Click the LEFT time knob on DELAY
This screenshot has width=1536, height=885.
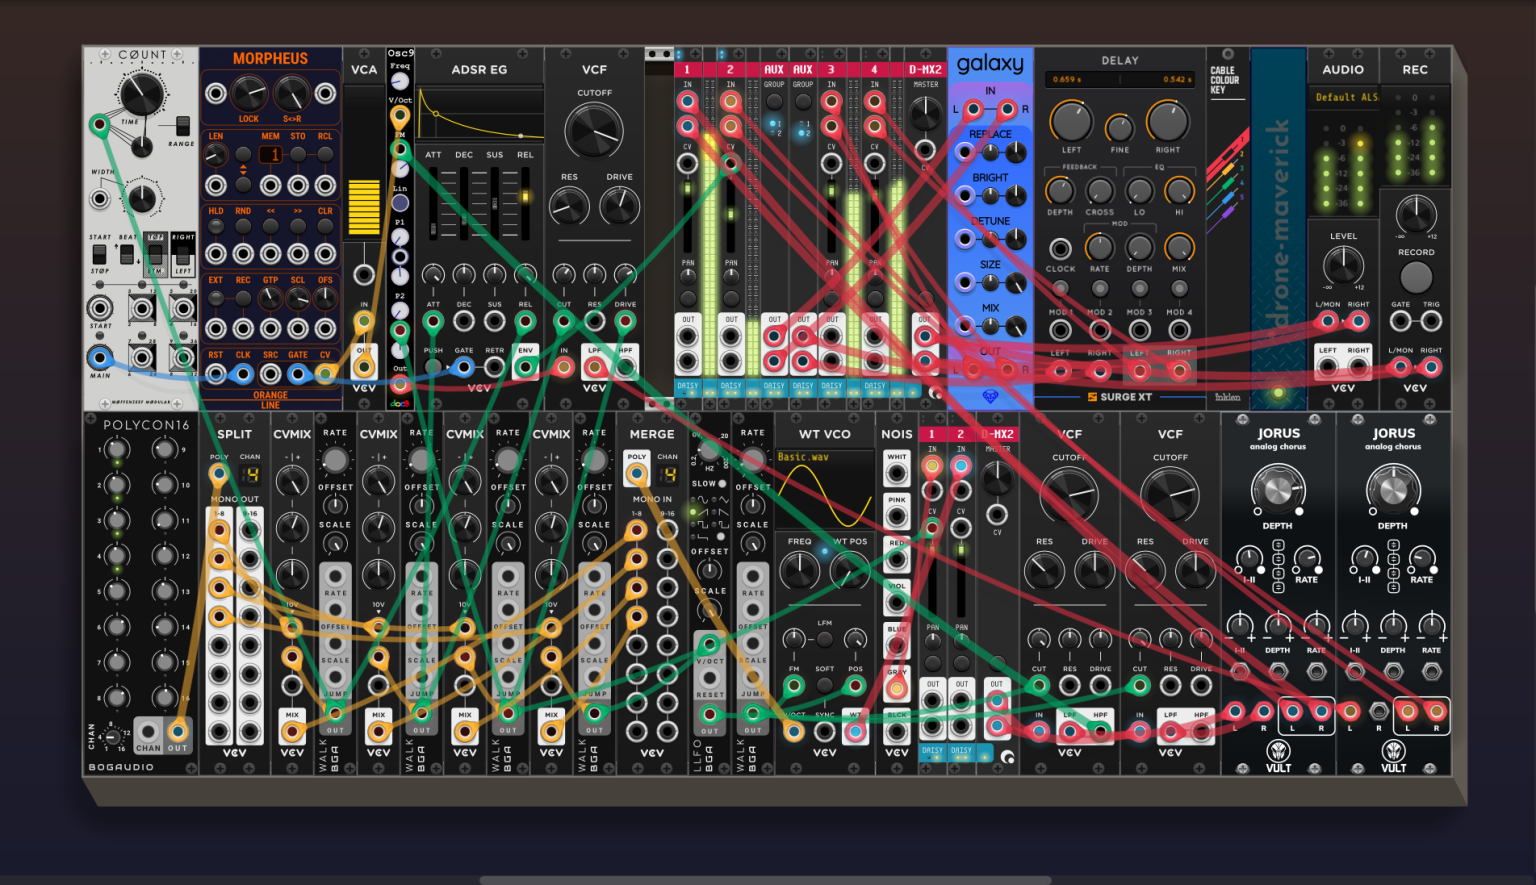click(1071, 121)
